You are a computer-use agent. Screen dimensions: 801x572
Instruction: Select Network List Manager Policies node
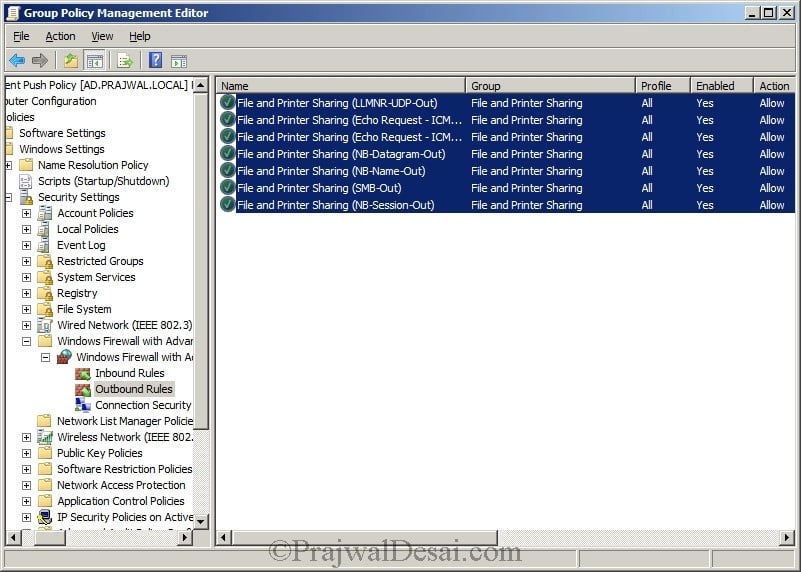[x=125, y=421]
